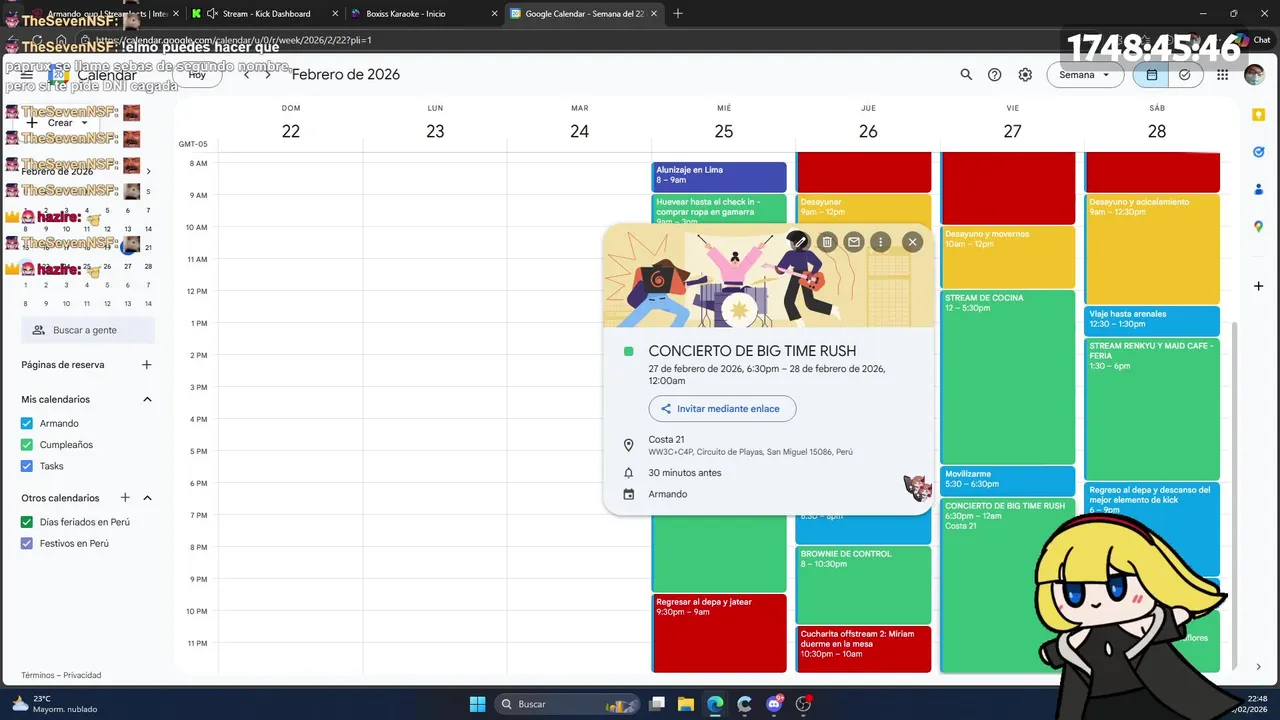Open Task View on the taskbar
Screen dimensions: 1280x720
click(658, 704)
